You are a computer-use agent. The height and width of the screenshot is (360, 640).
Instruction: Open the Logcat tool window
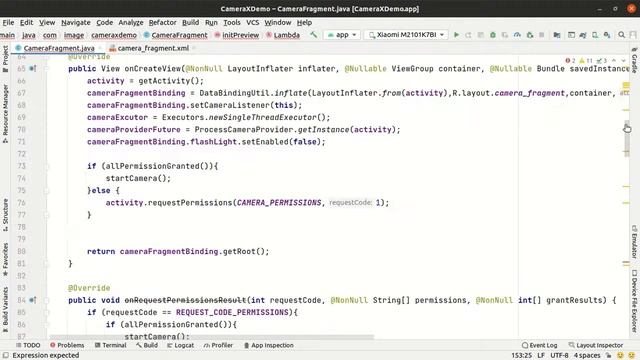pos(180,345)
